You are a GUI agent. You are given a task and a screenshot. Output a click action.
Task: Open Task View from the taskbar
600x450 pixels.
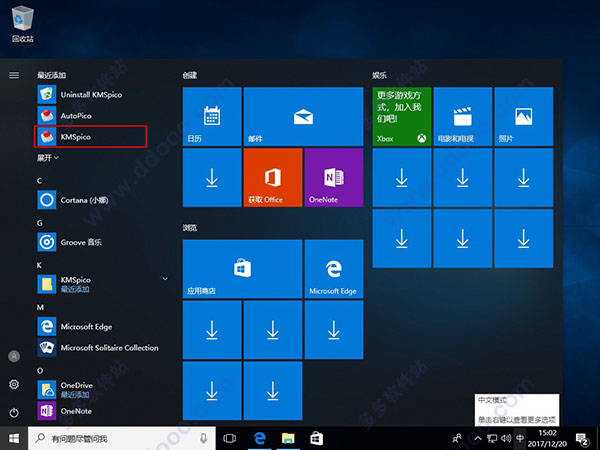coord(230,439)
